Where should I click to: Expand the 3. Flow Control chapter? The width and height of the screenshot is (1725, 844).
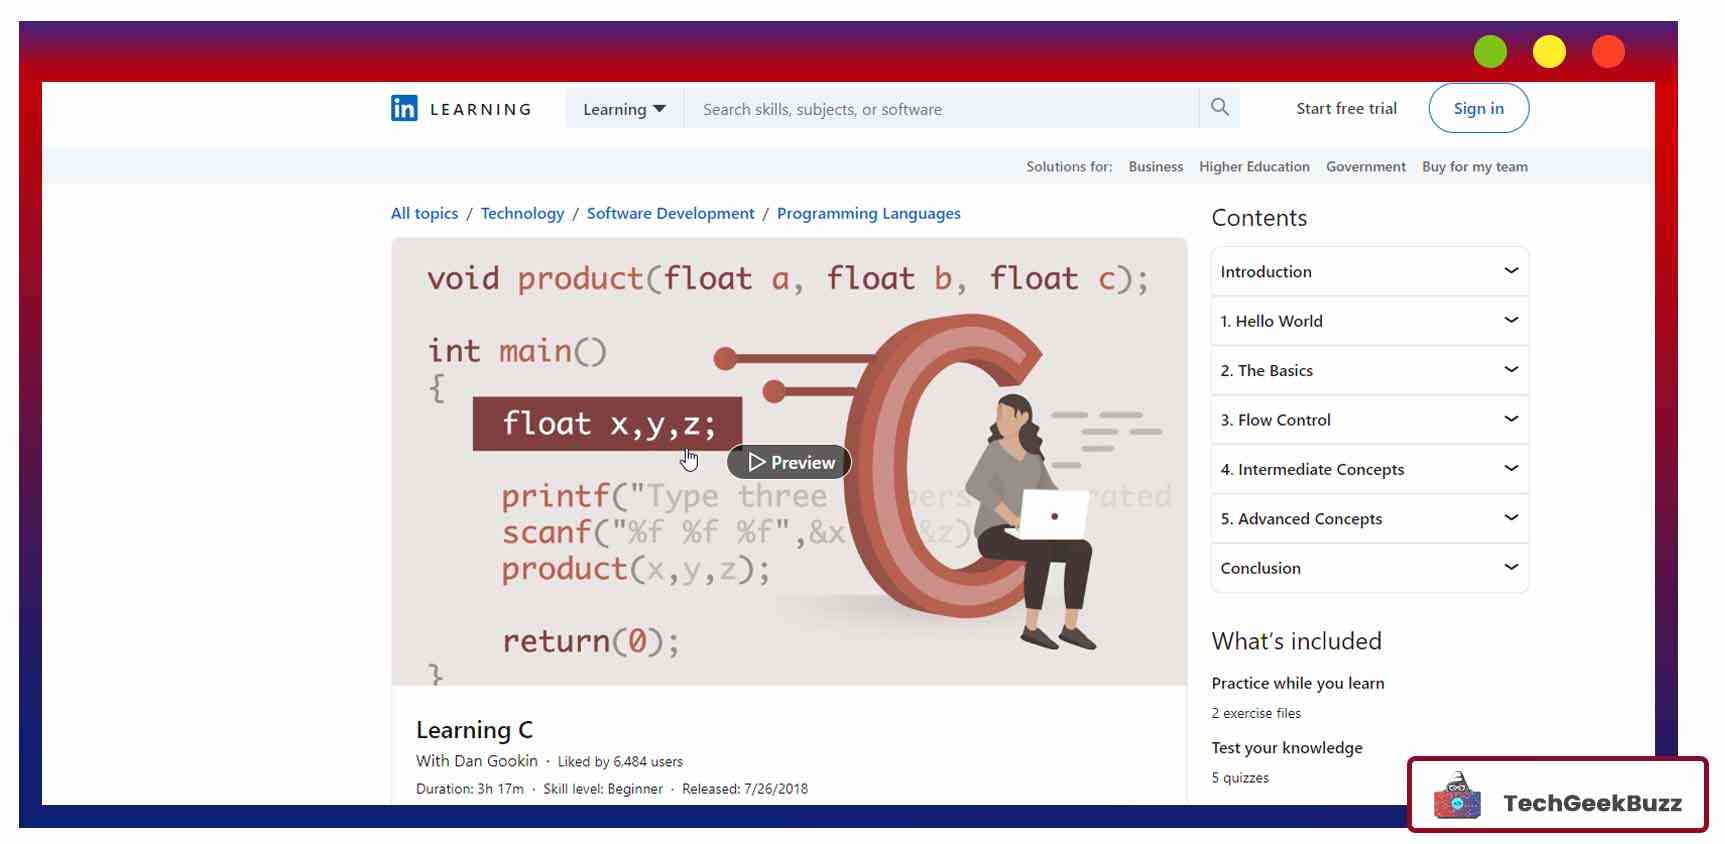tap(1369, 420)
